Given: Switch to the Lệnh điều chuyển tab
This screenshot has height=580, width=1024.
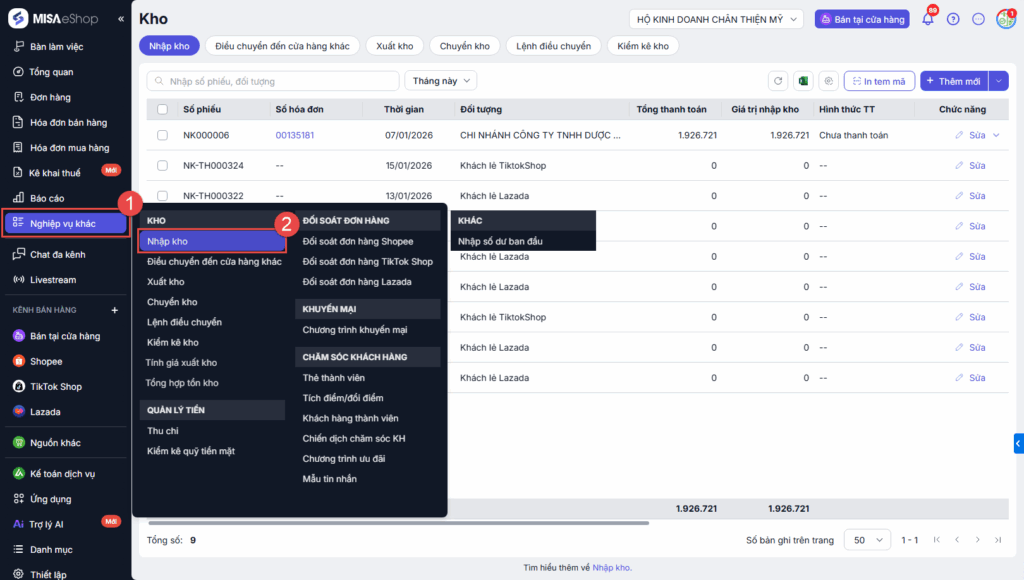Looking at the screenshot, I should (x=553, y=46).
